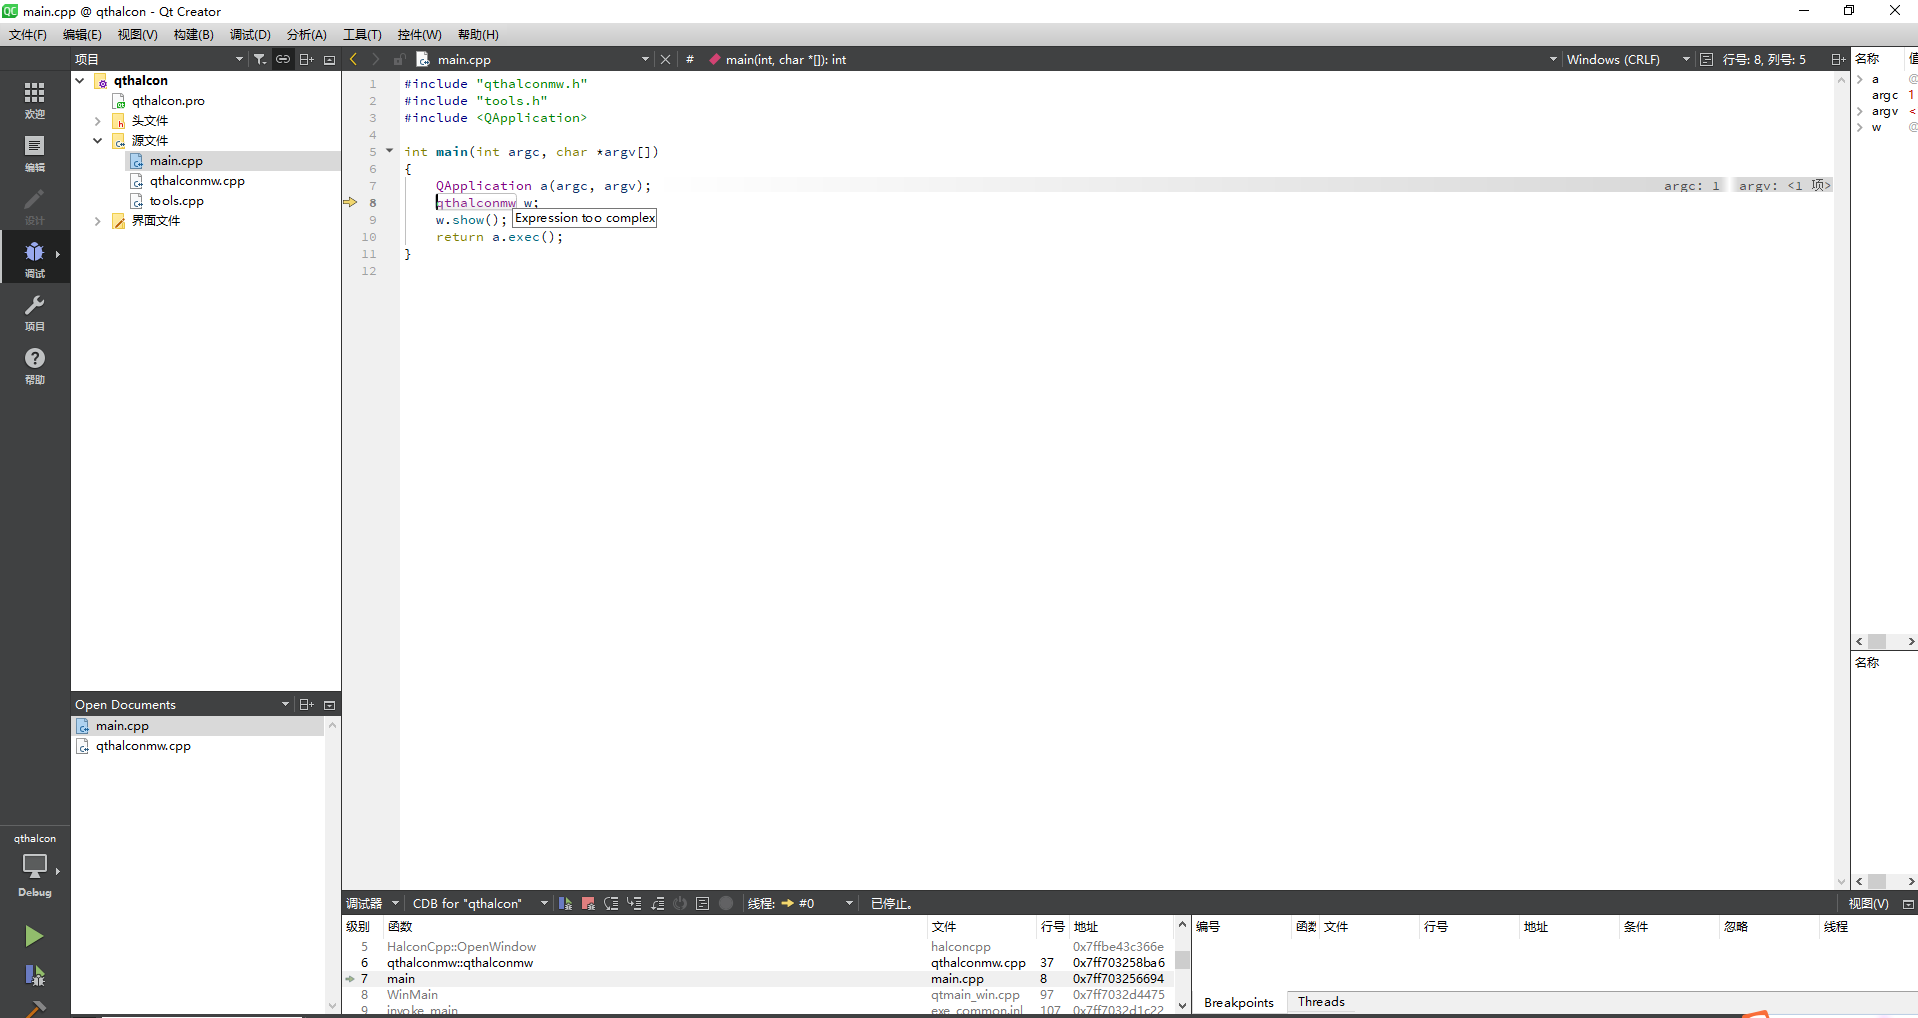Start debugging with the bug run icon
Viewport: 1918px width, 1018px height.
pos(34,975)
